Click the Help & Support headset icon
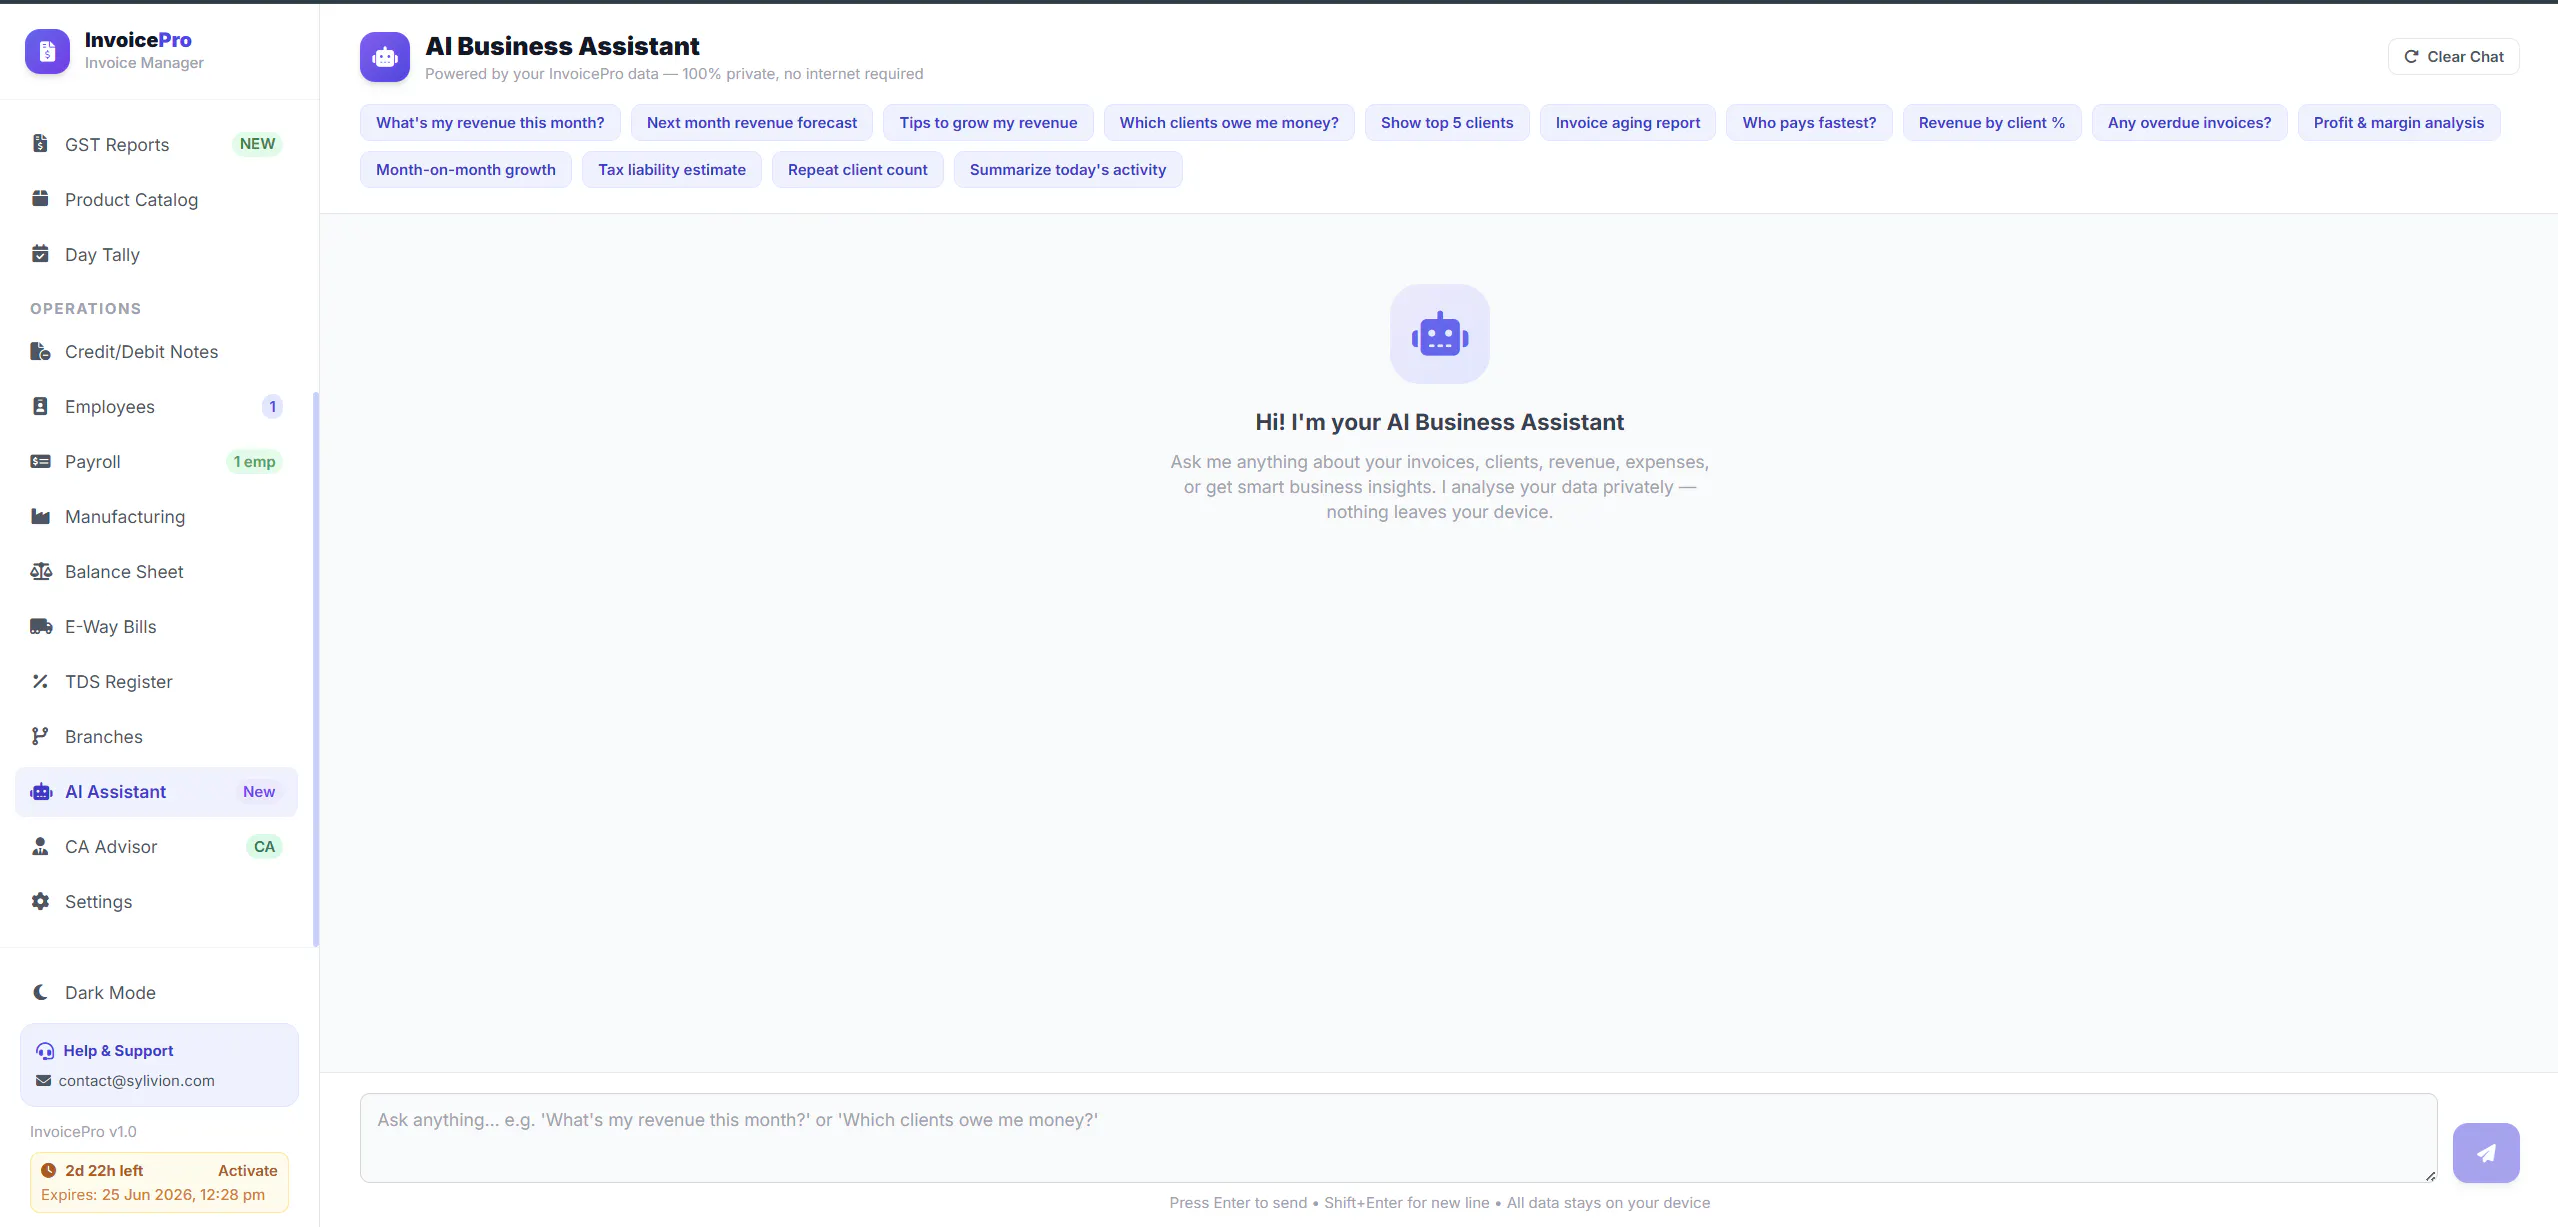 click(45, 1051)
